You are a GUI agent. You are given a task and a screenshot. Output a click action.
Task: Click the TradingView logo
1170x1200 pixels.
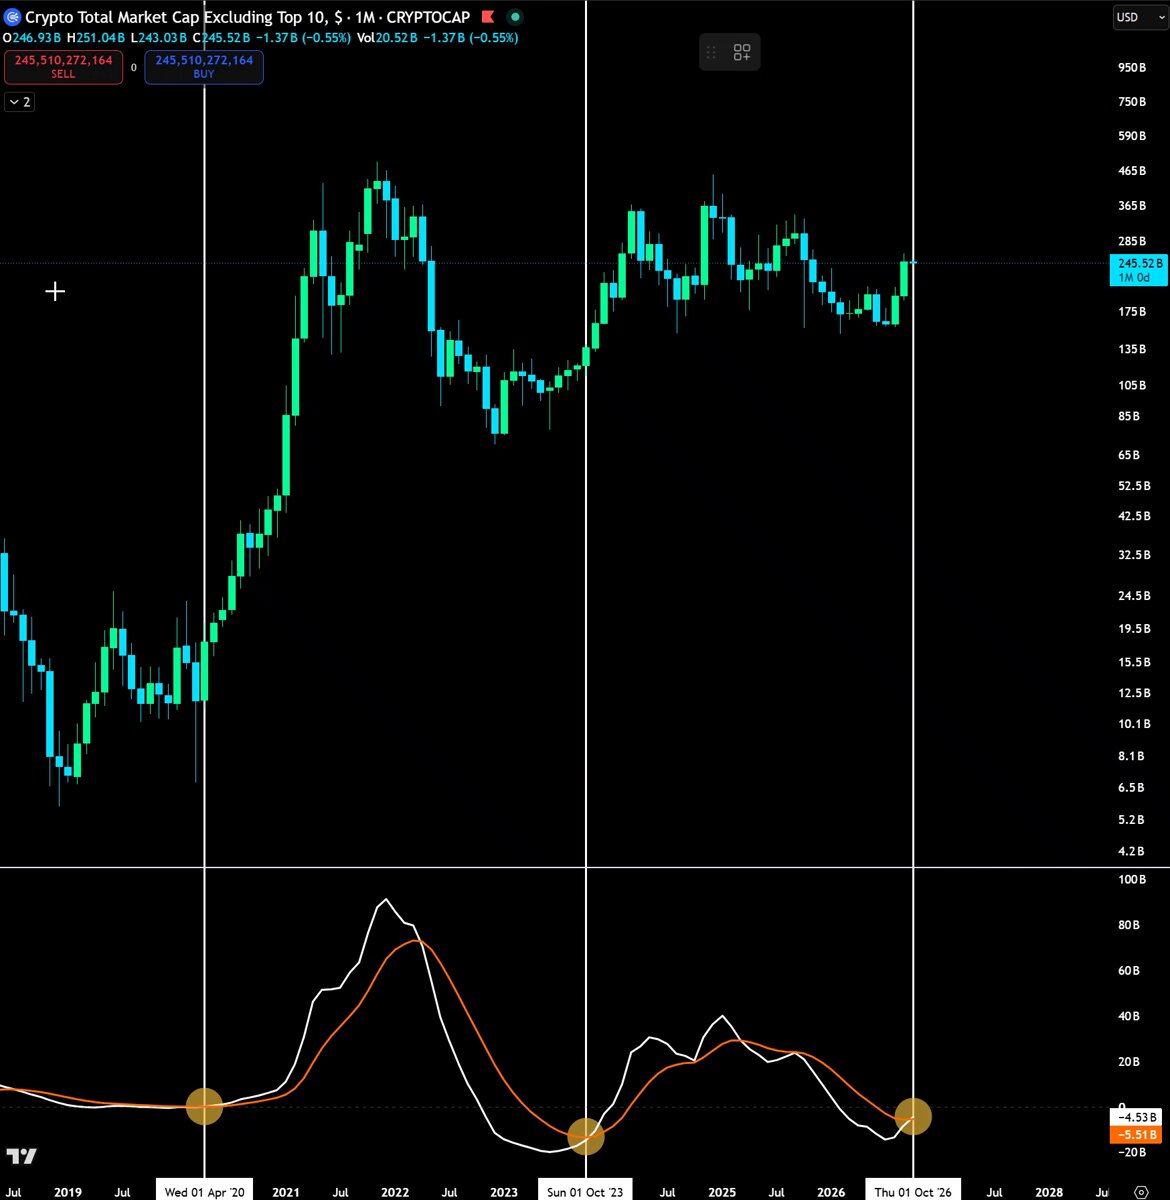(x=21, y=1156)
